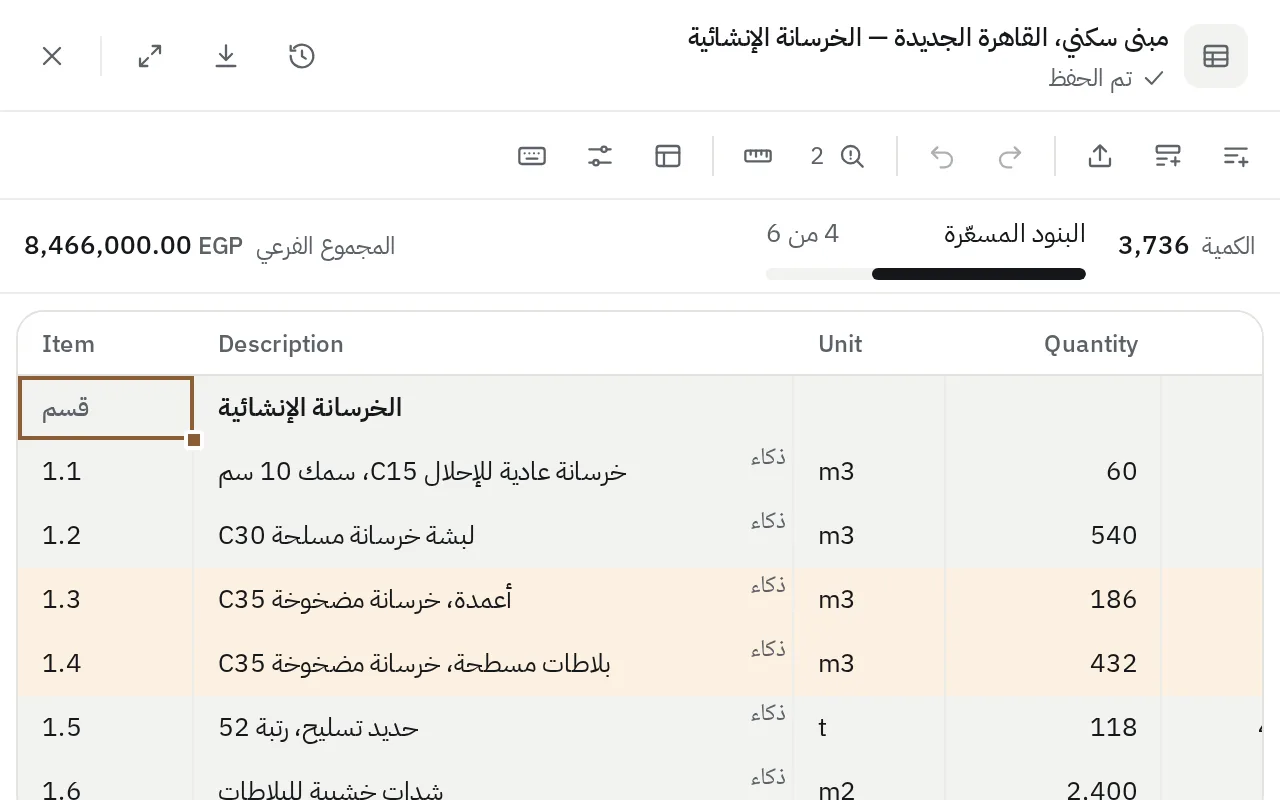The width and height of the screenshot is (1280, 800).
Task: Select item number 1.5 cell
Action: tap(106, 728)
